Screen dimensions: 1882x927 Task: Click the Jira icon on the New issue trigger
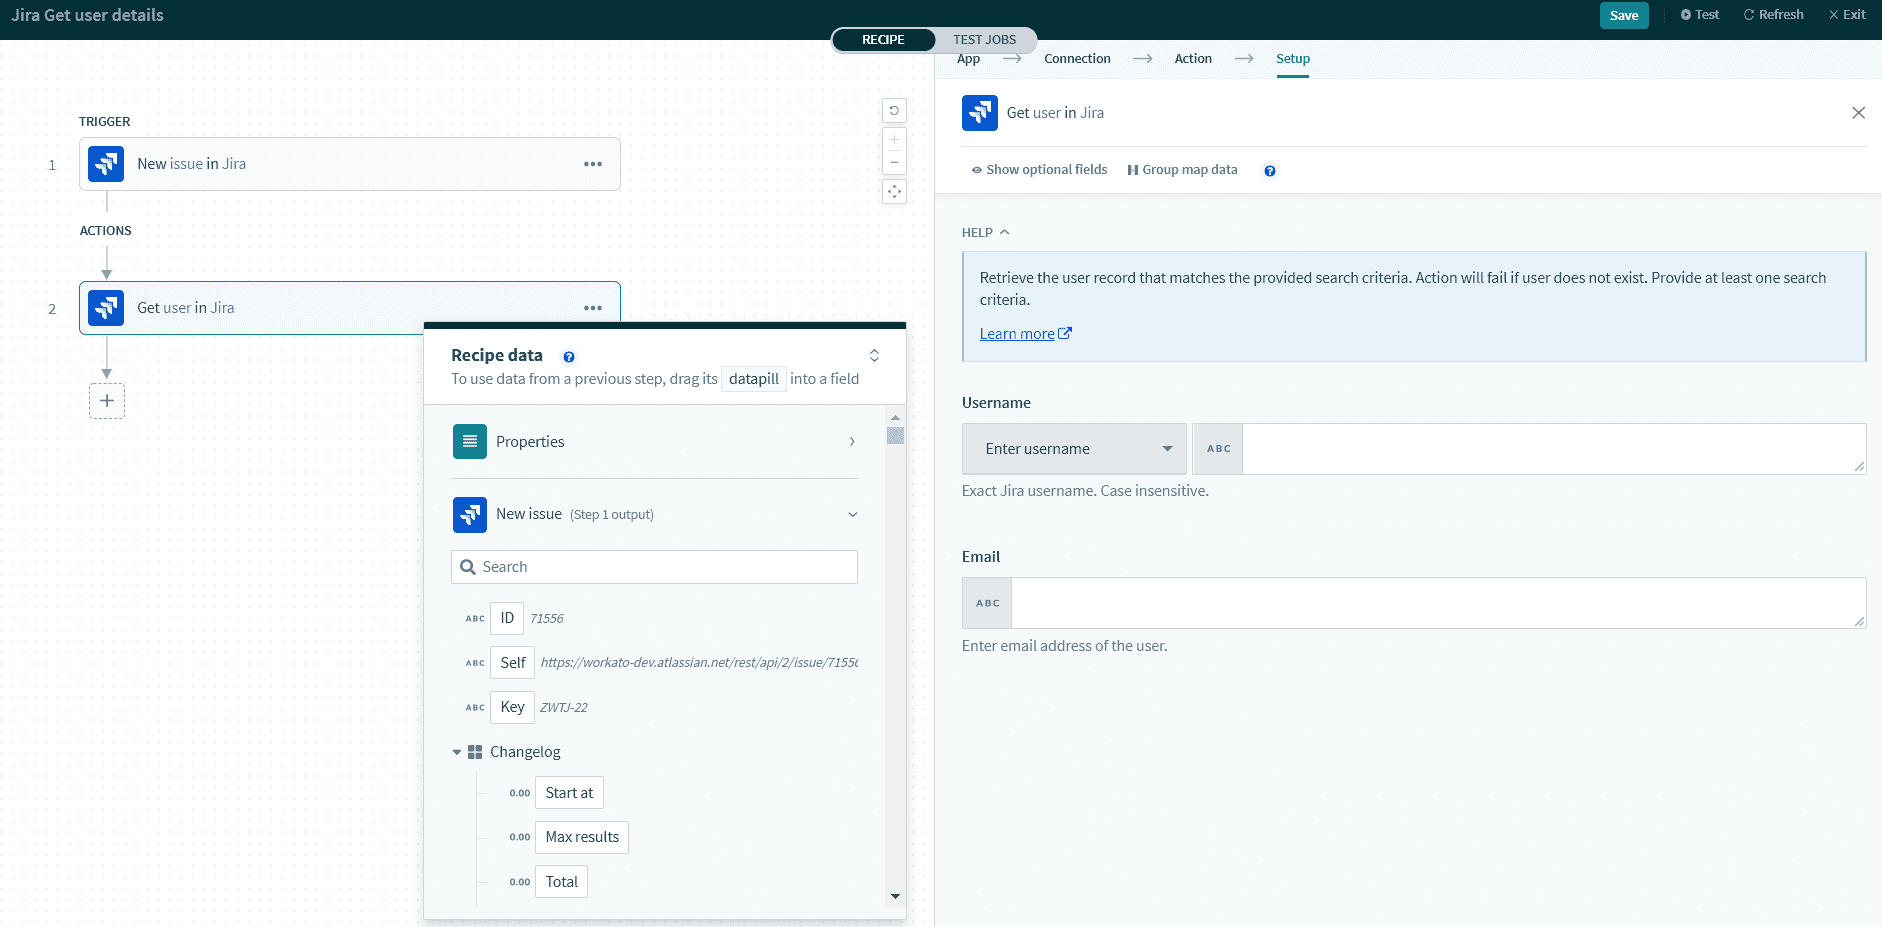[x=106, y=163]
